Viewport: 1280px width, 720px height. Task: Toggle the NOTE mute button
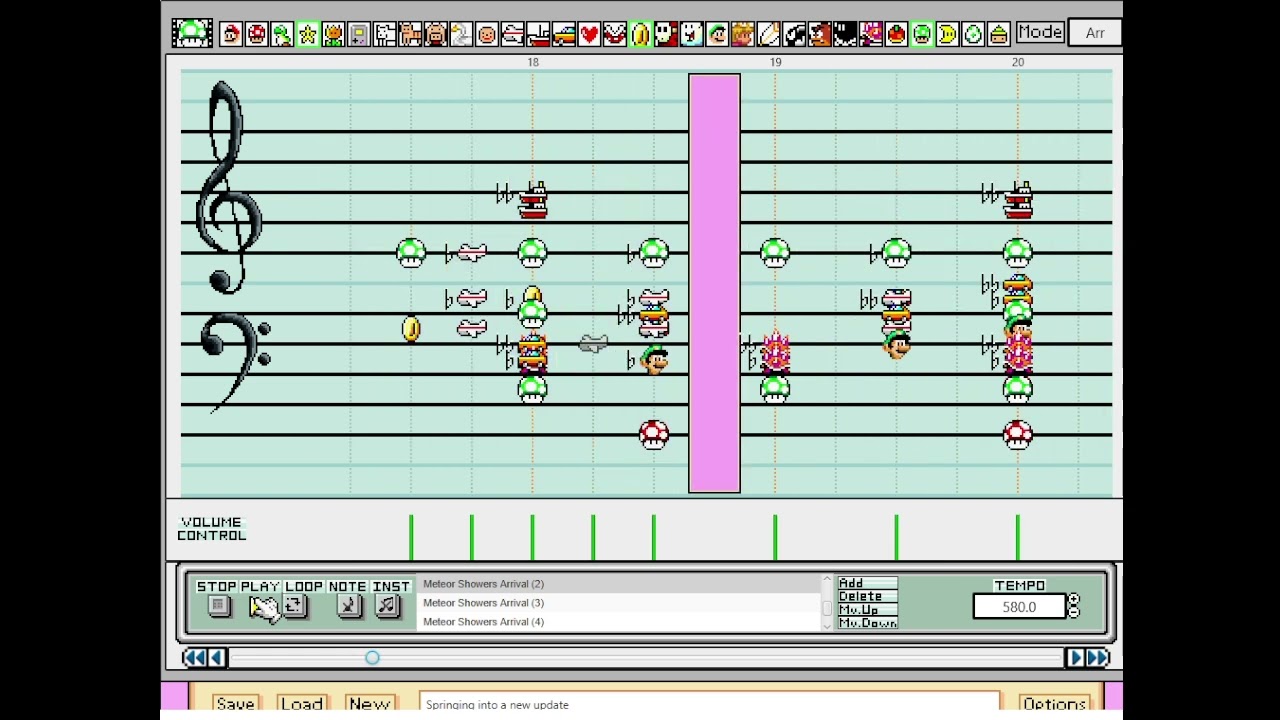click(348, 606)
